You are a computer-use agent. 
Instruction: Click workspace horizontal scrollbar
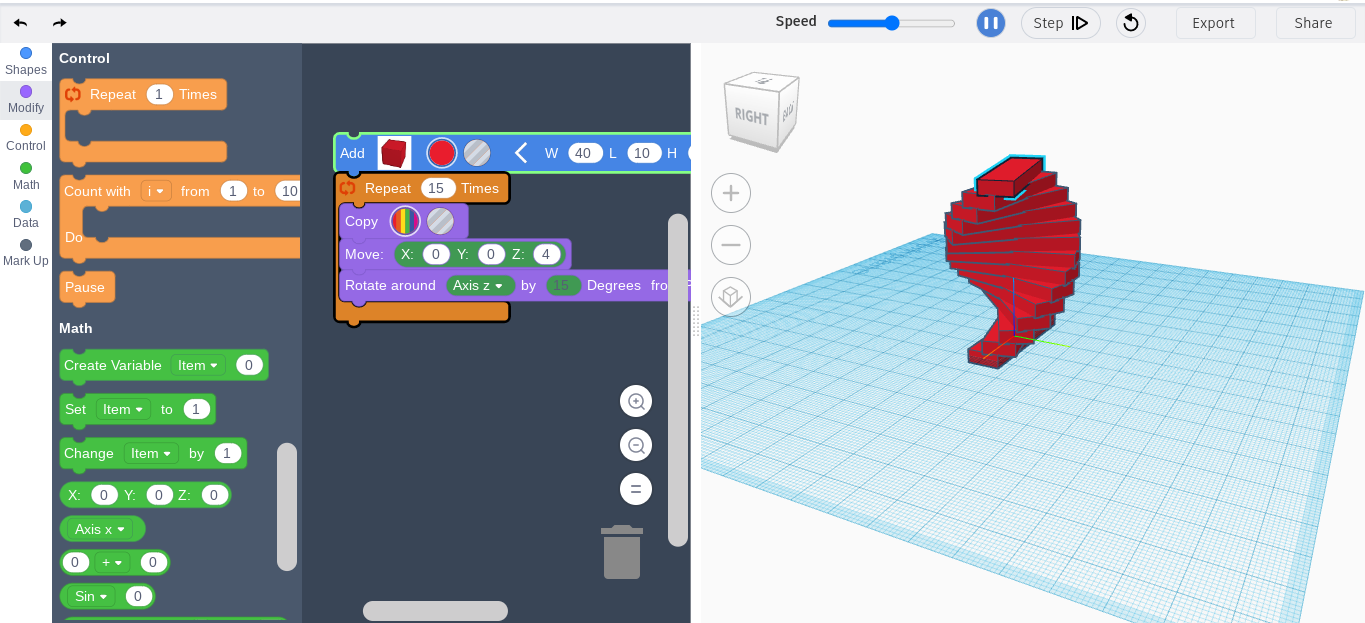(435, 610)
